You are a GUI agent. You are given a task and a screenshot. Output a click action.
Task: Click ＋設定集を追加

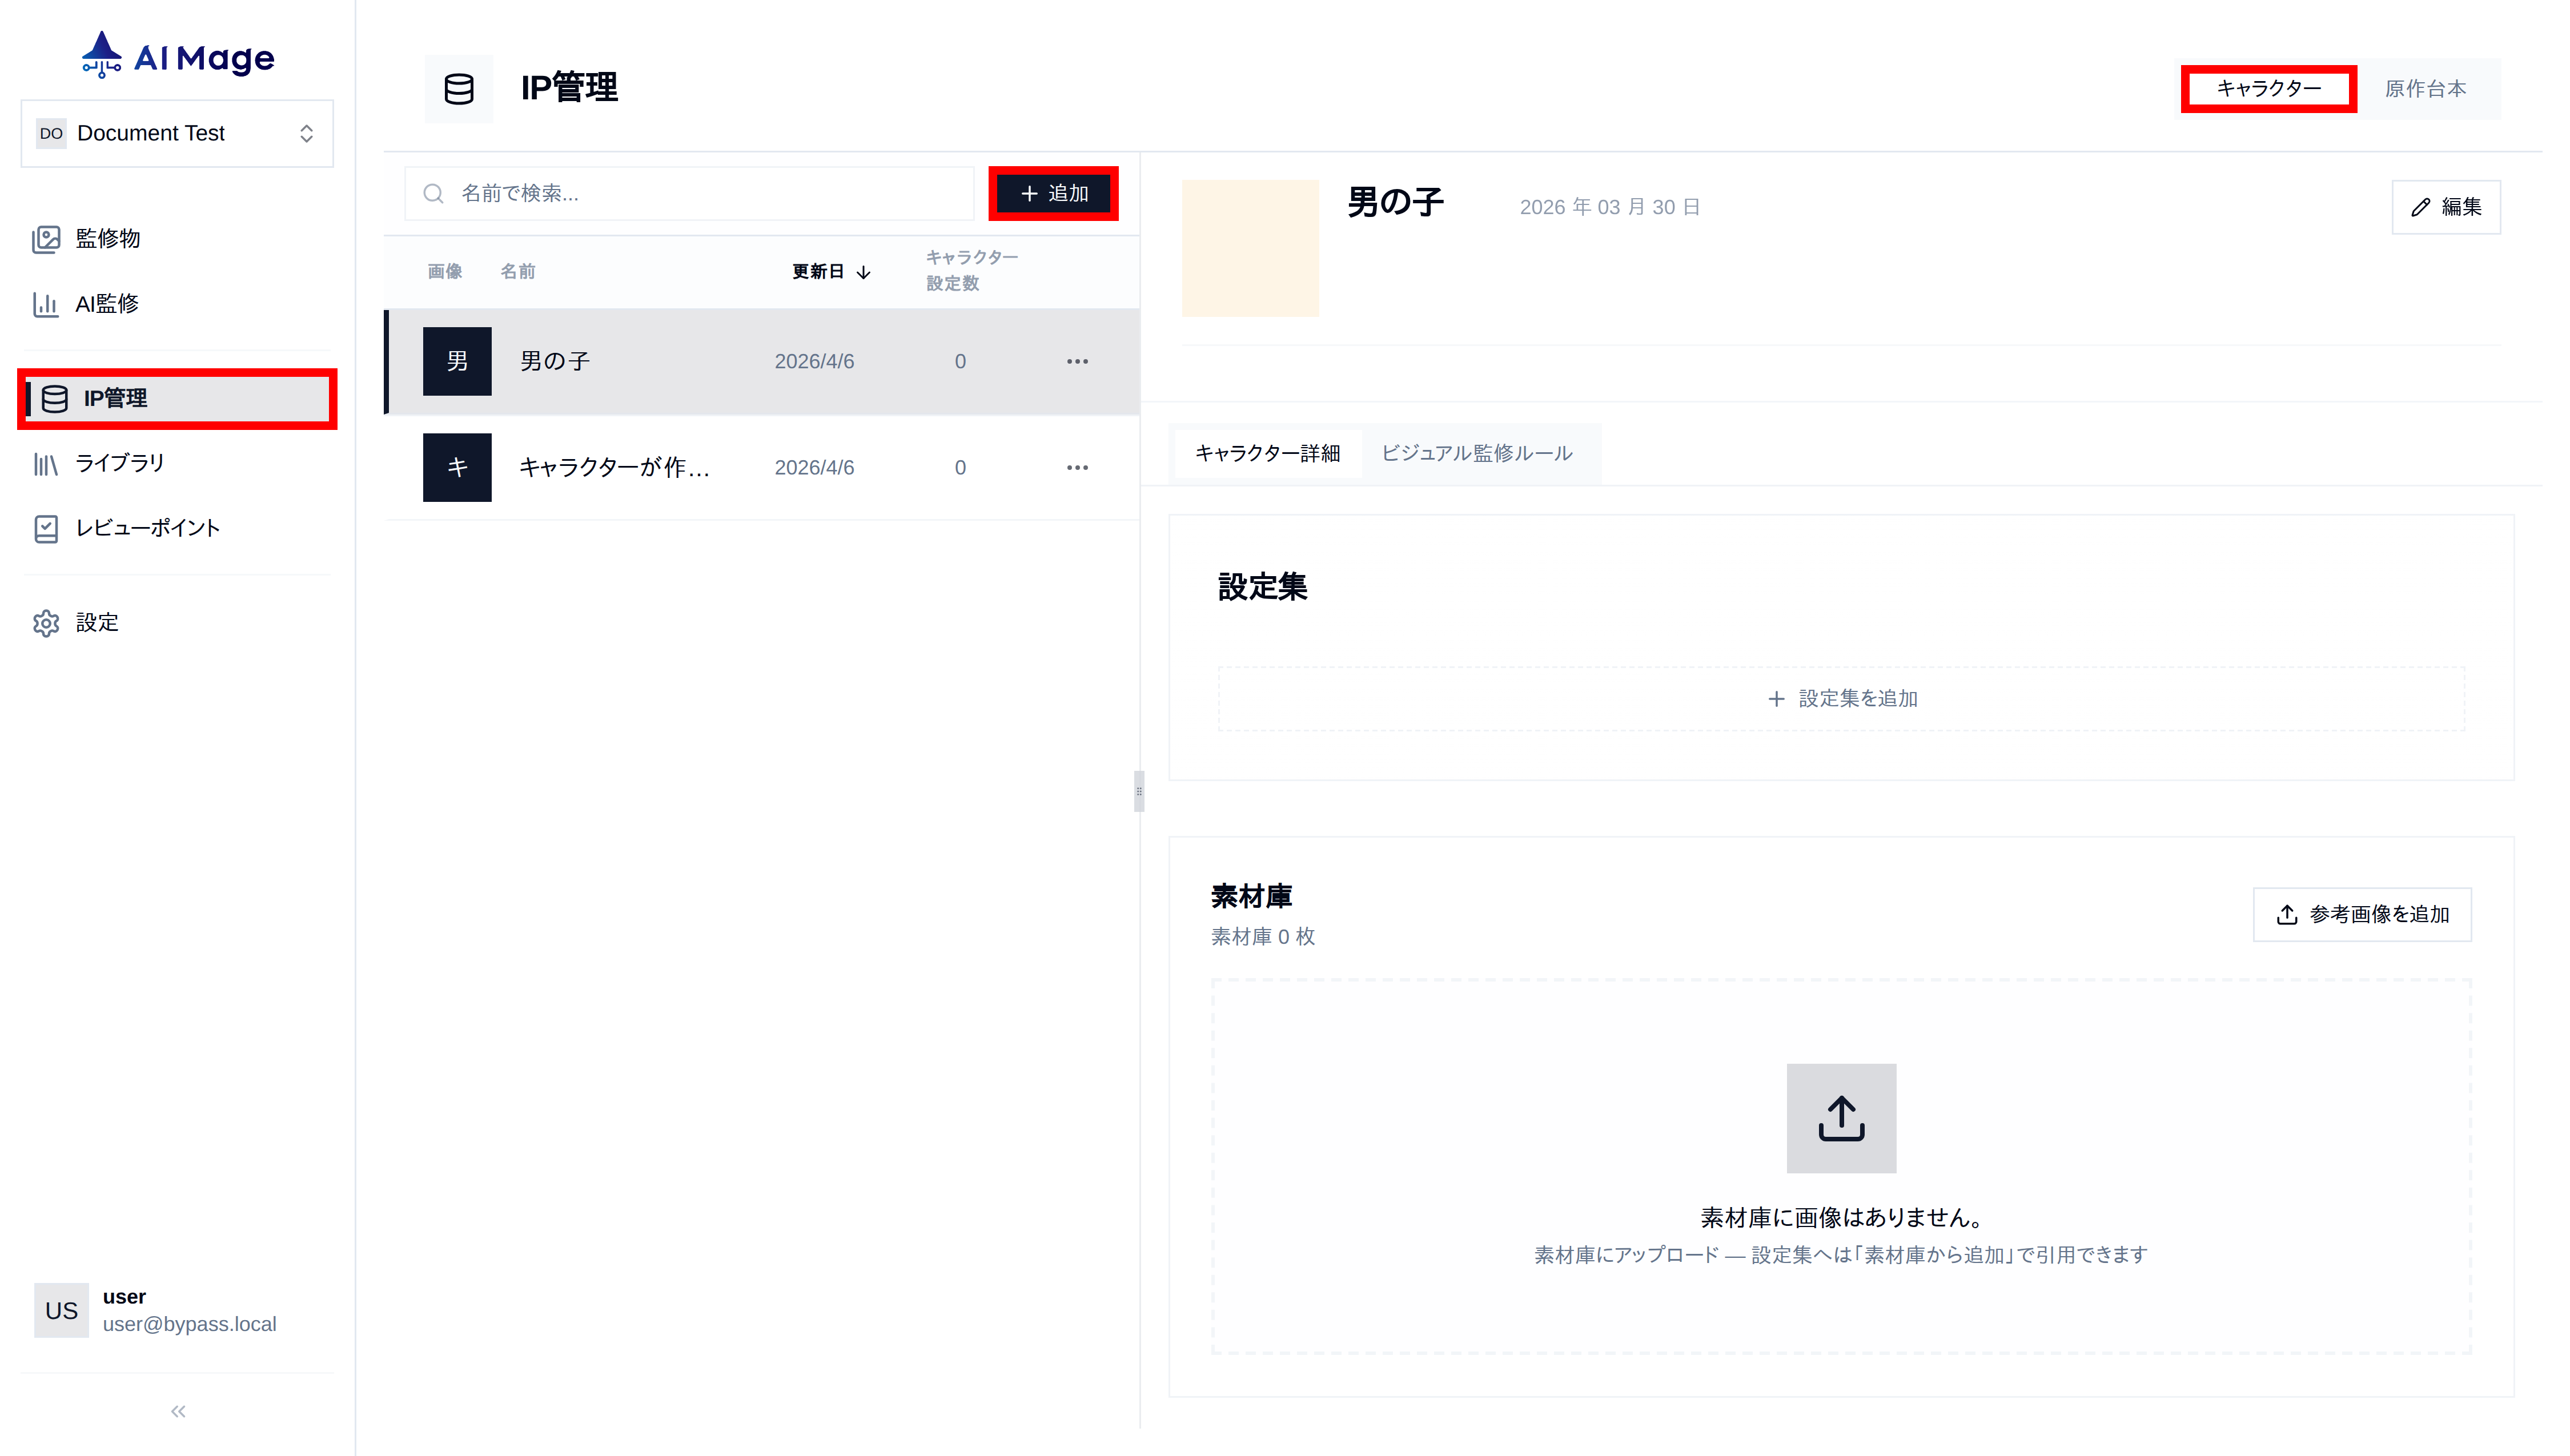click(1841, 698)
